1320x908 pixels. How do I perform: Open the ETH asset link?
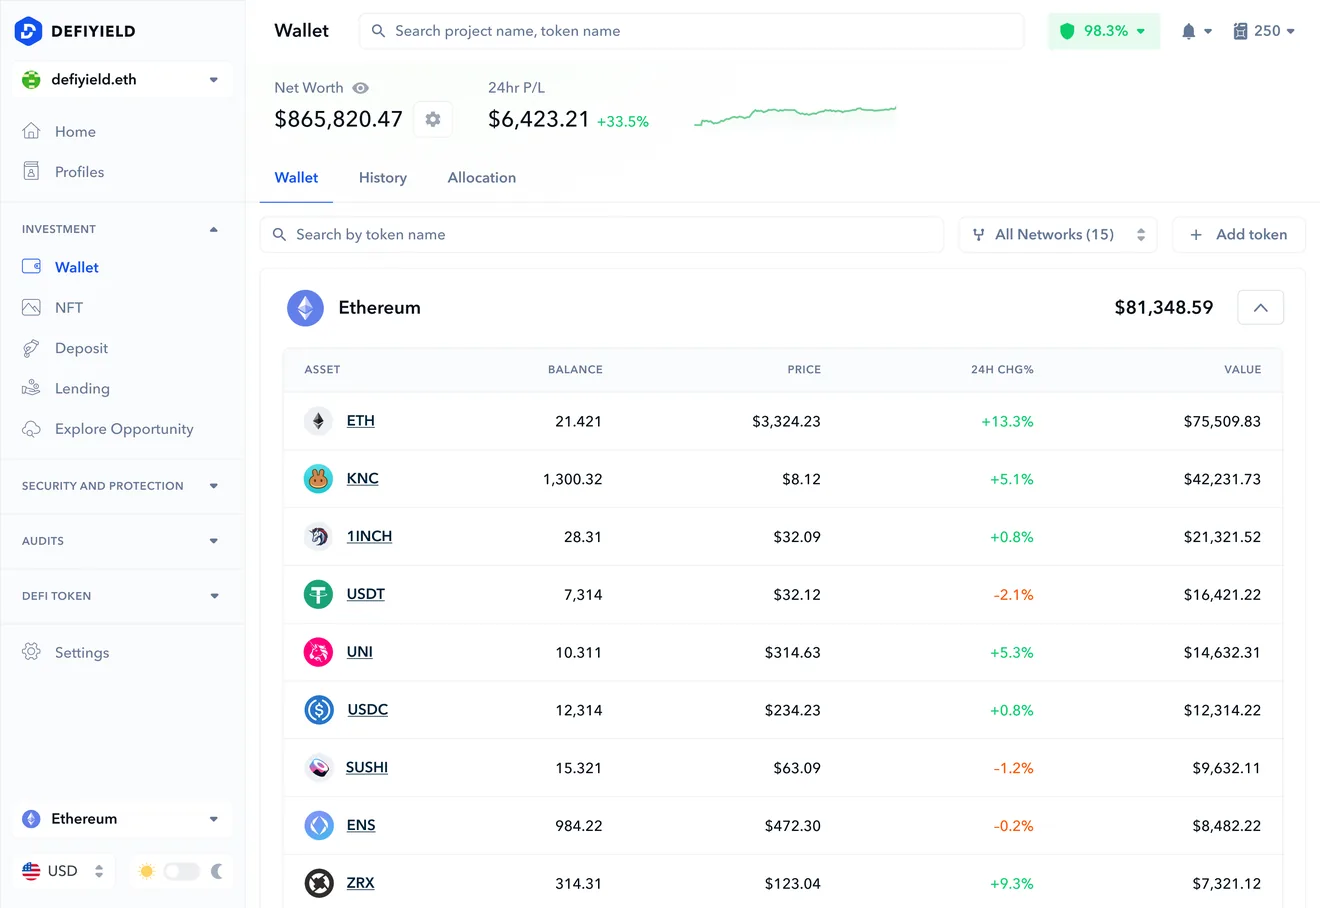(361, 421)
